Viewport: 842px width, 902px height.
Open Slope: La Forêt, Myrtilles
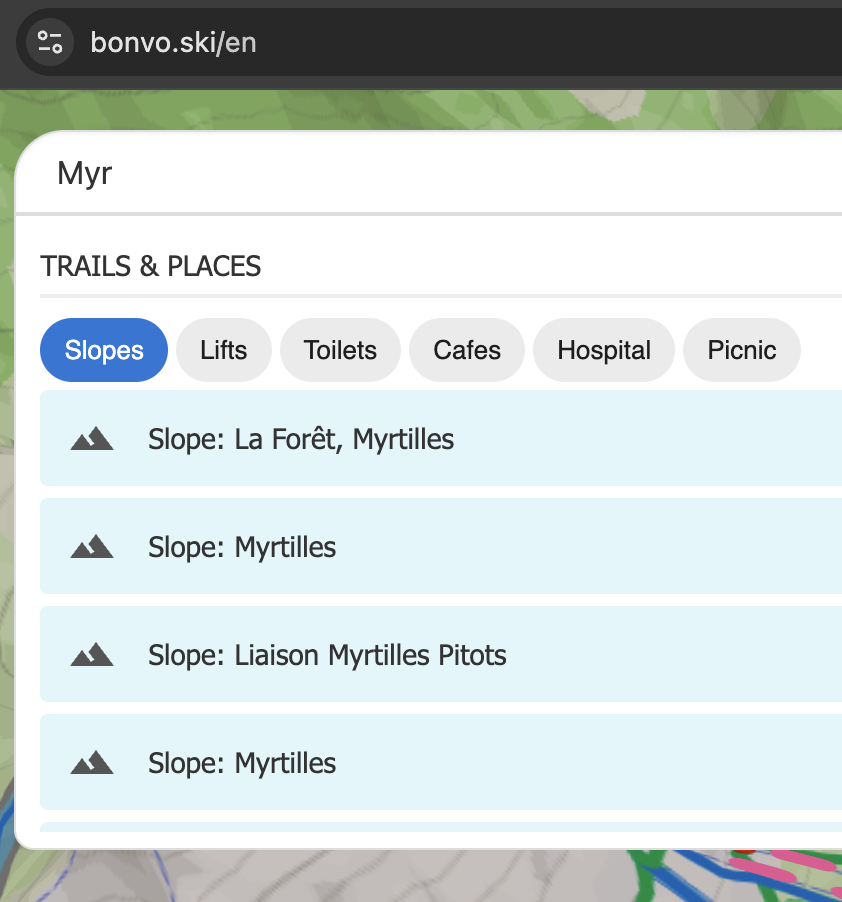(x=300, y=438)
